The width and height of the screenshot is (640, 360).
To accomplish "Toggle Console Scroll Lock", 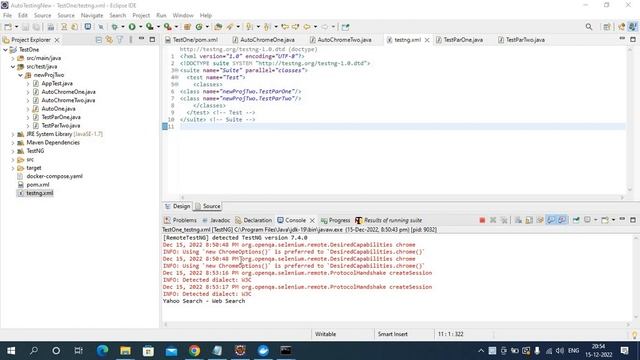I will (529, 220).
